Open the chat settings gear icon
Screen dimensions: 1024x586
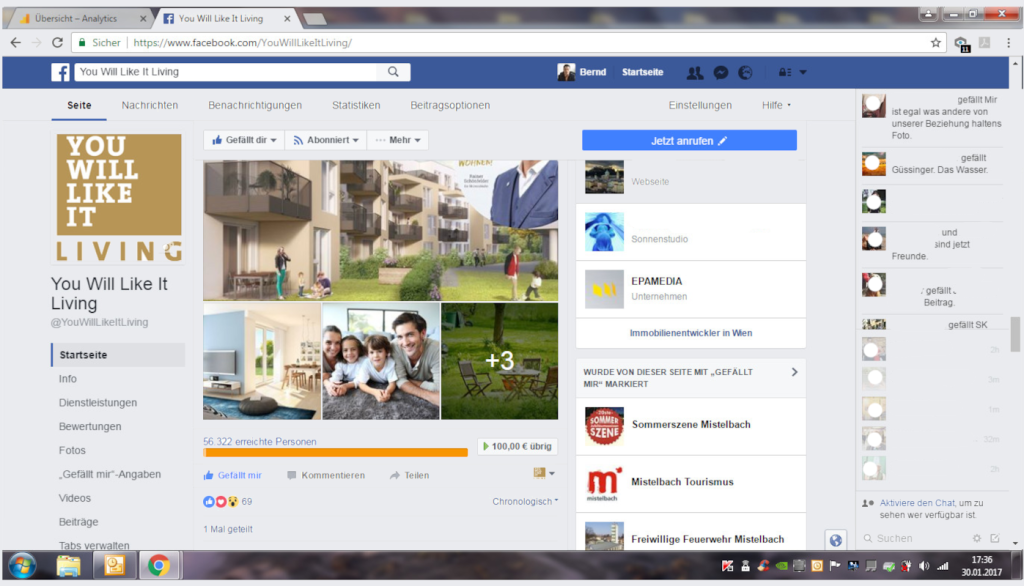click(x=977, y=538)
